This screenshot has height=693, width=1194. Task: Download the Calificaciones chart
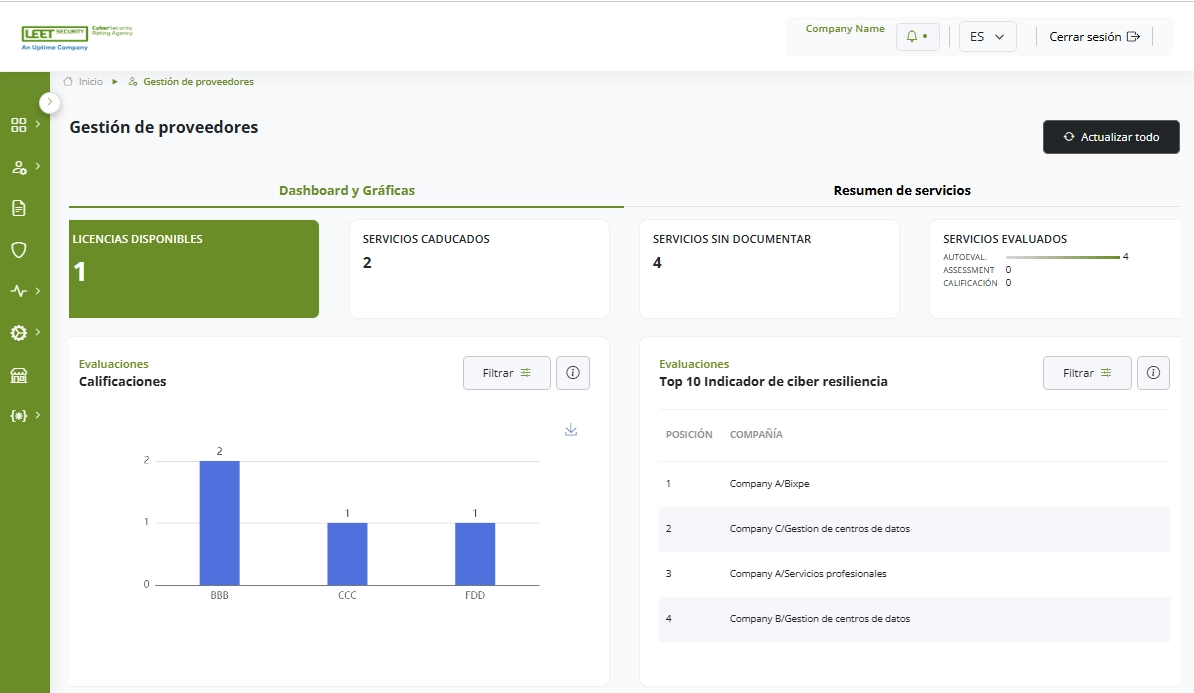(571, 430)
